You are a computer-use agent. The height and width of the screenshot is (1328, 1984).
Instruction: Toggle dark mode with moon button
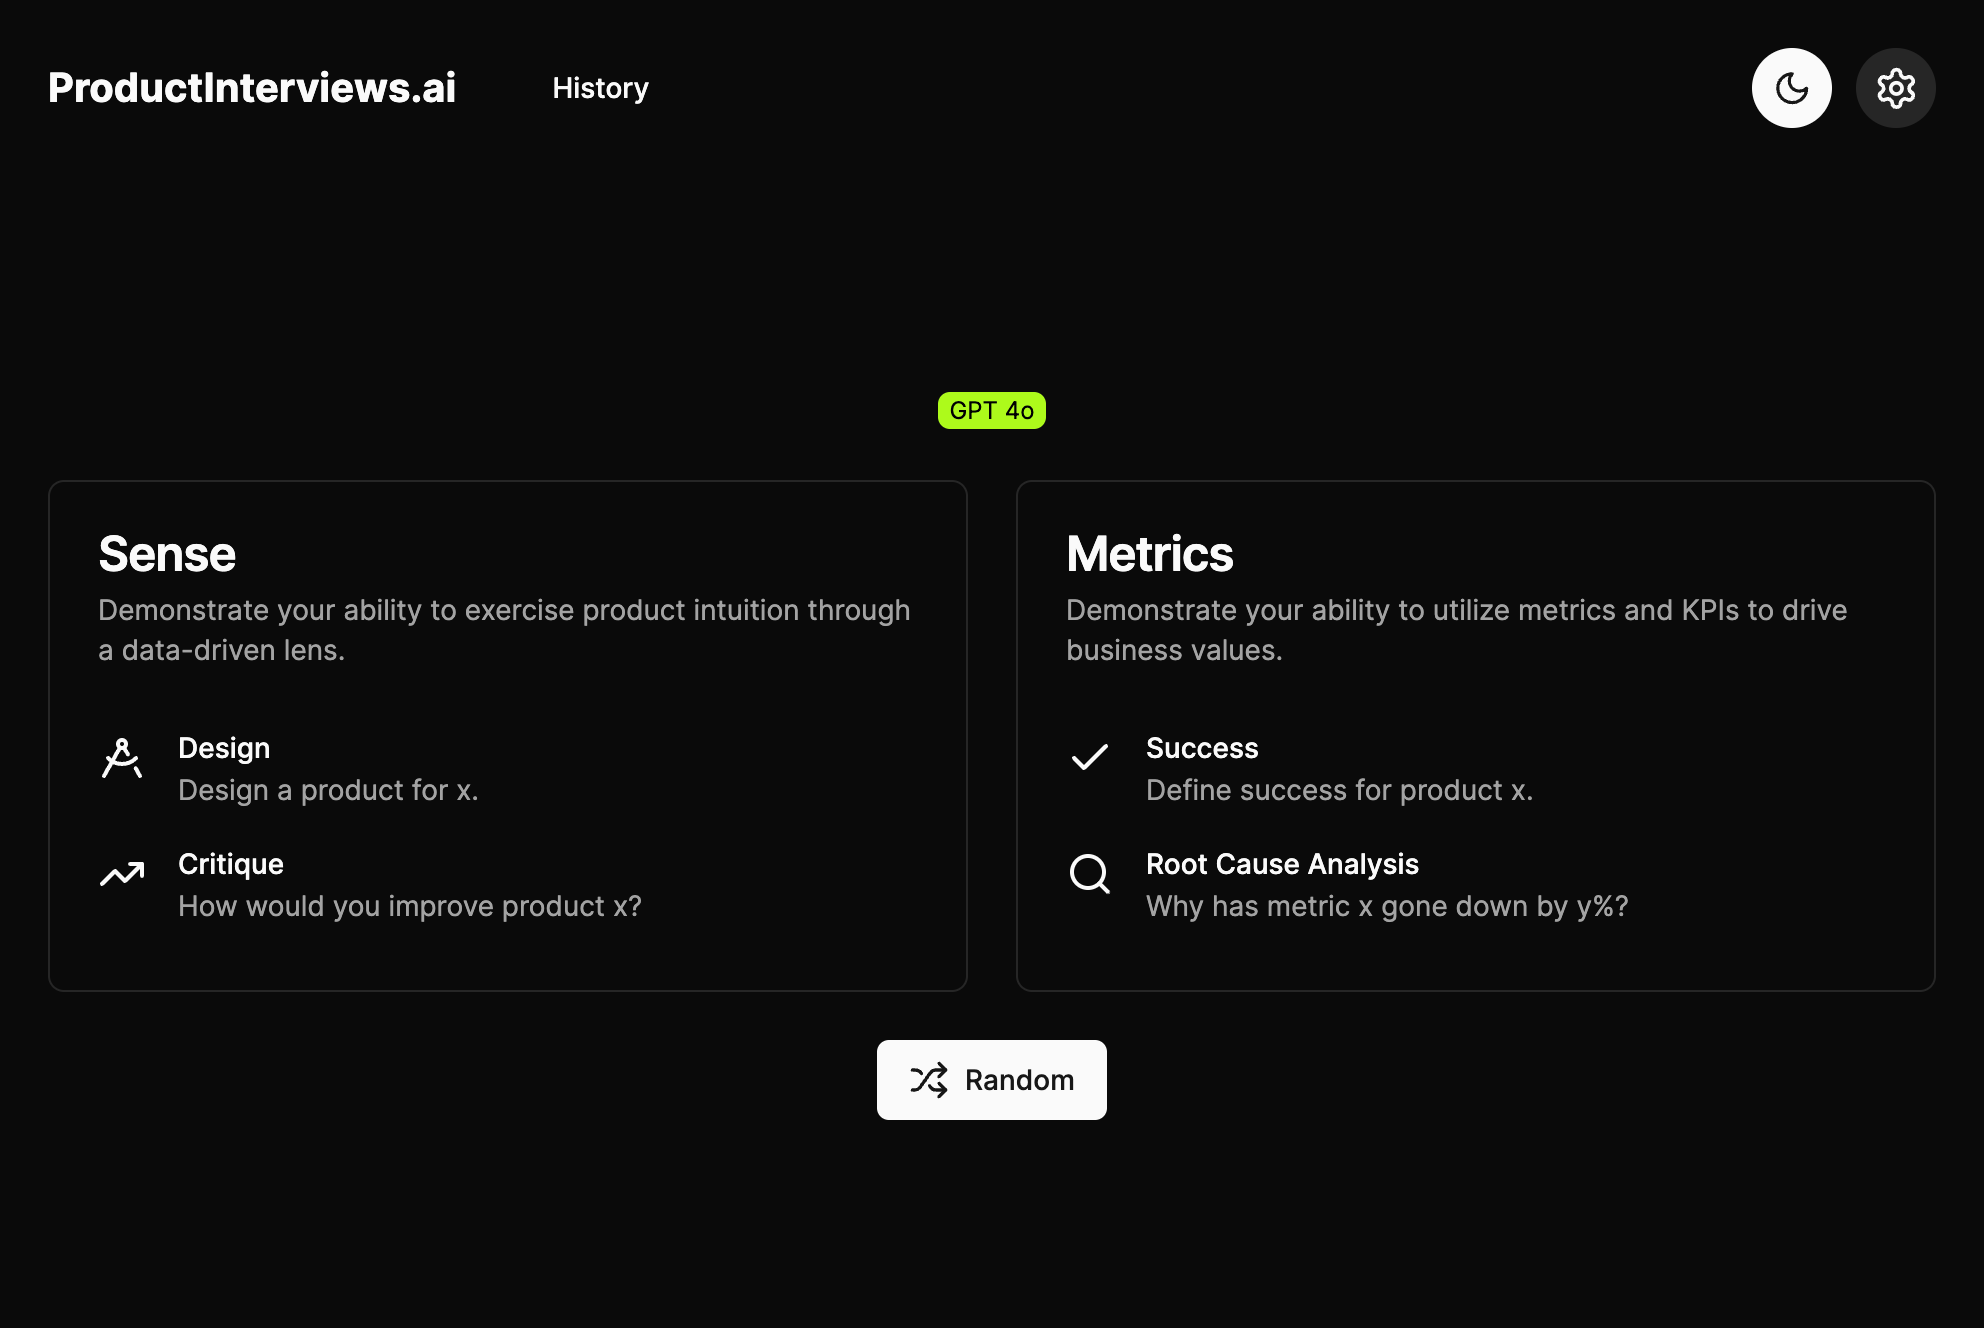[x=1791, y=88]
